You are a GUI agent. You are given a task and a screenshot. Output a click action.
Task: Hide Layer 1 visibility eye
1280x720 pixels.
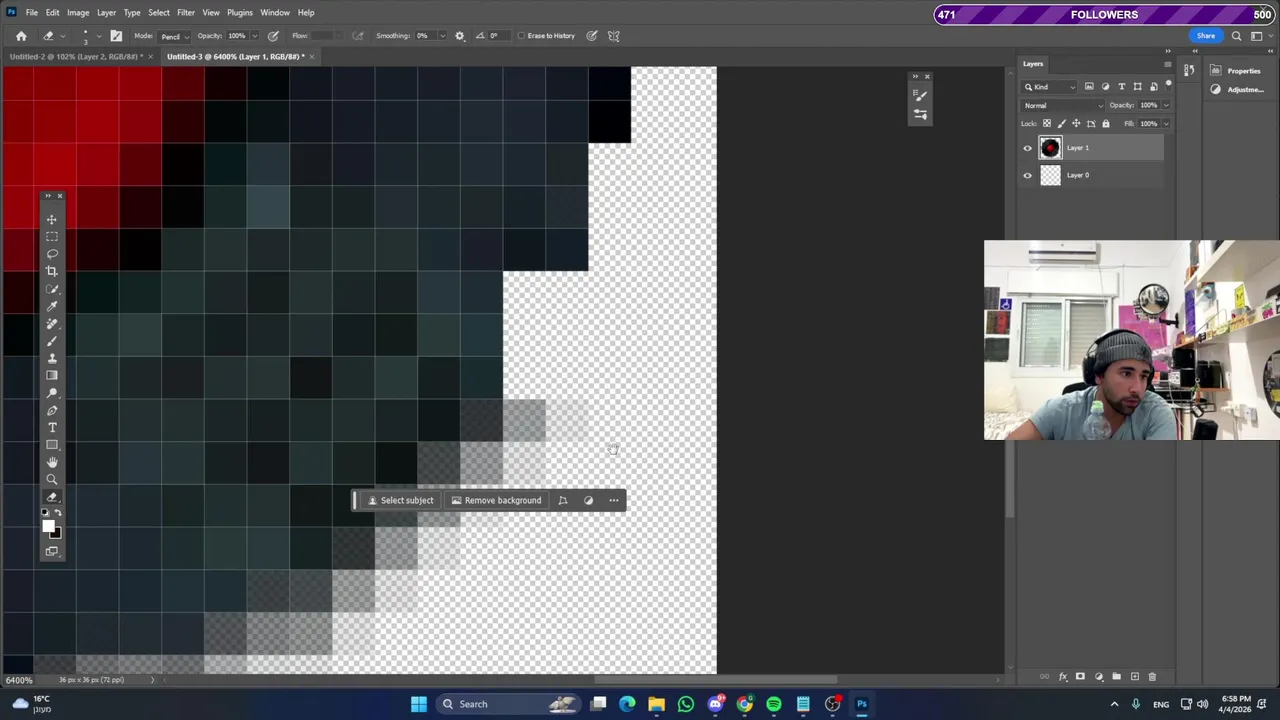pyautogui.click(x=1027, y=148)
